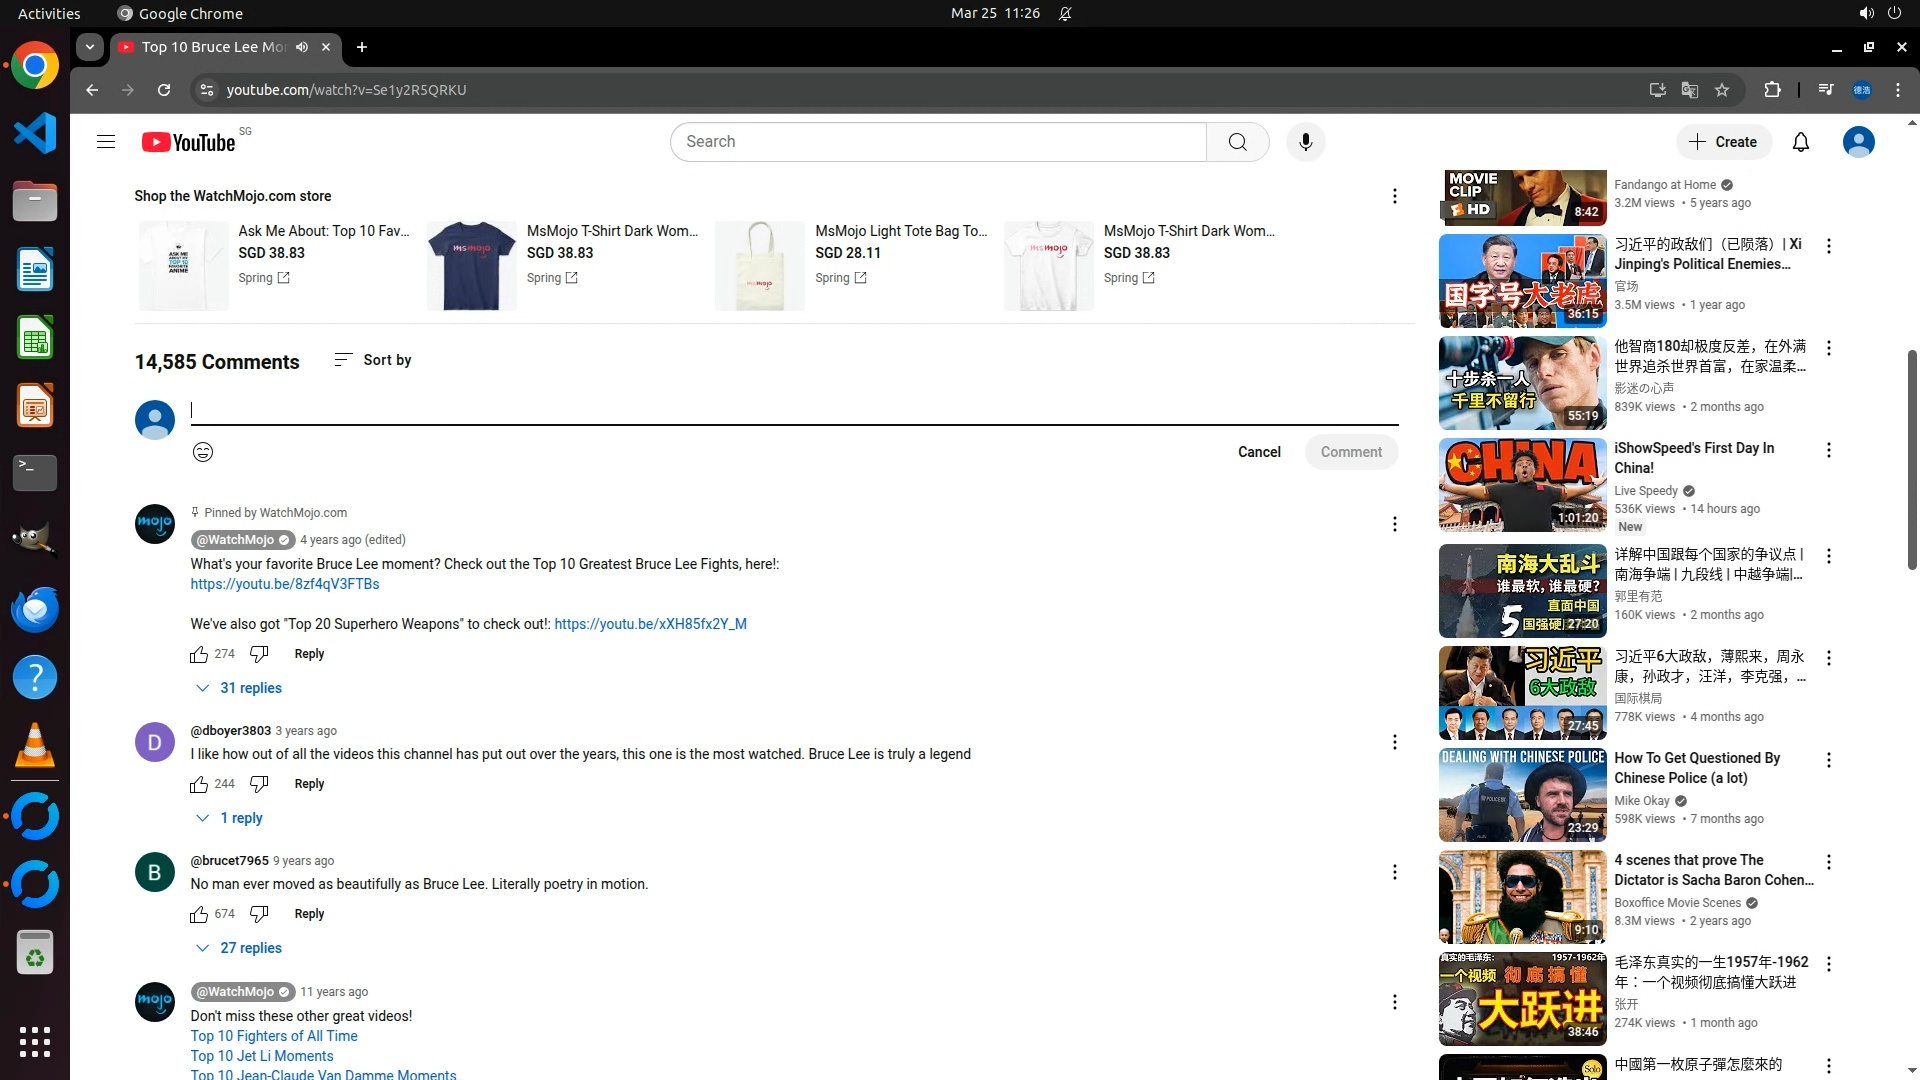
Task: Click the YouTube search magnifier button
Action: coord(1237,142)
